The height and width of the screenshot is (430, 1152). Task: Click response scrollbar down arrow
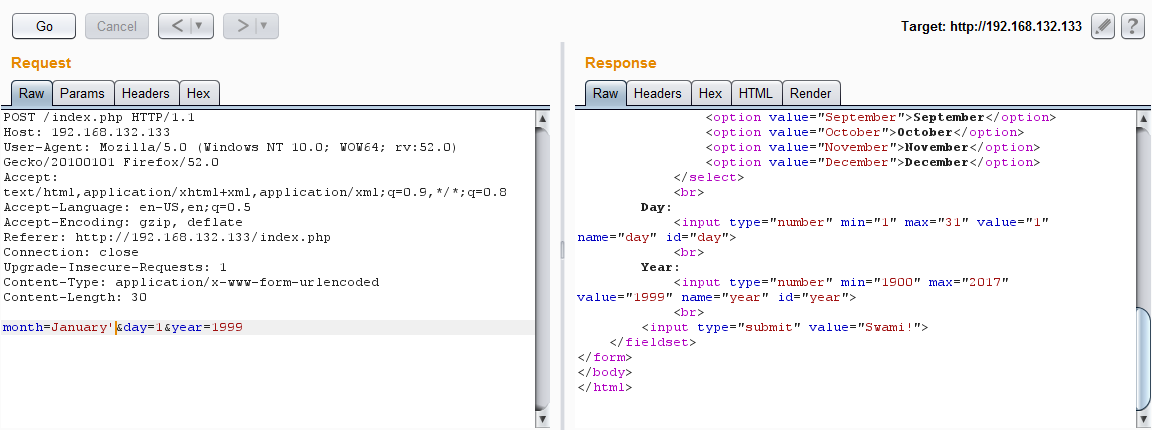pos(1144,419)
